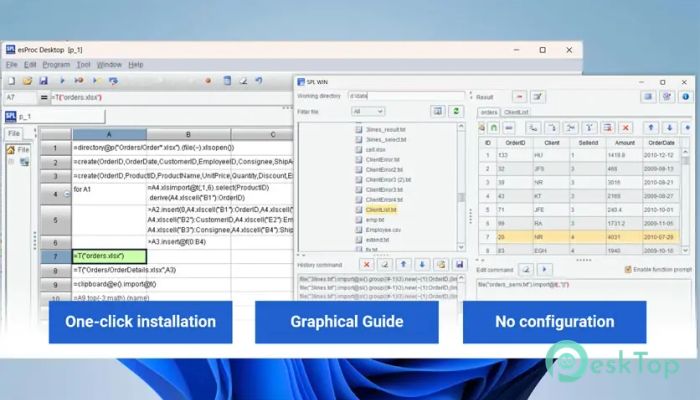Click the green refresh icon next to Filter file
The height and width of the screenshot is (400, 700).
point(456,111)
